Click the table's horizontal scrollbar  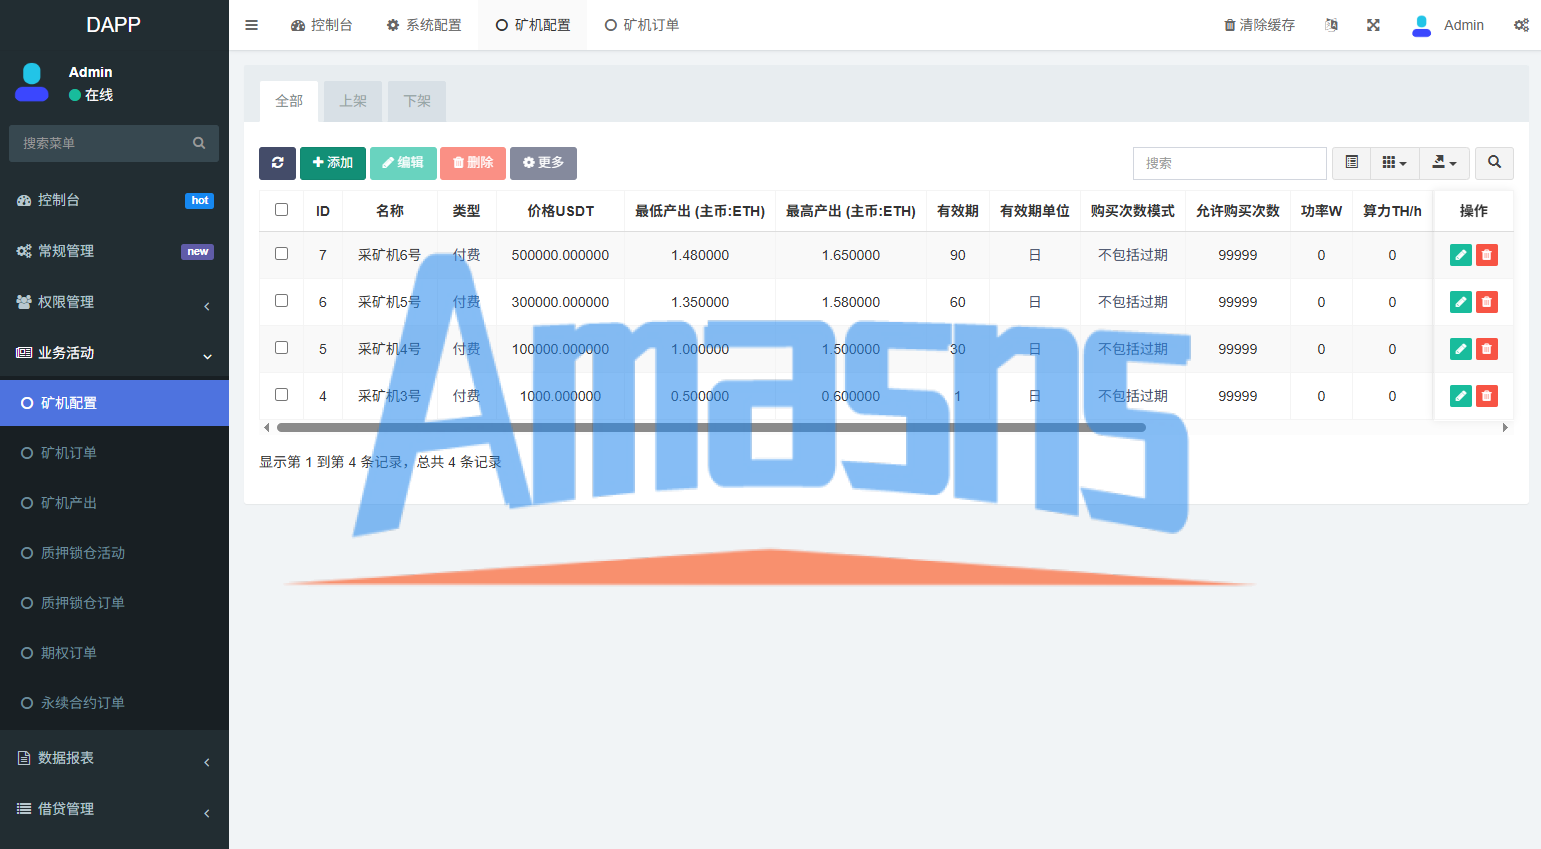point(711,427)
